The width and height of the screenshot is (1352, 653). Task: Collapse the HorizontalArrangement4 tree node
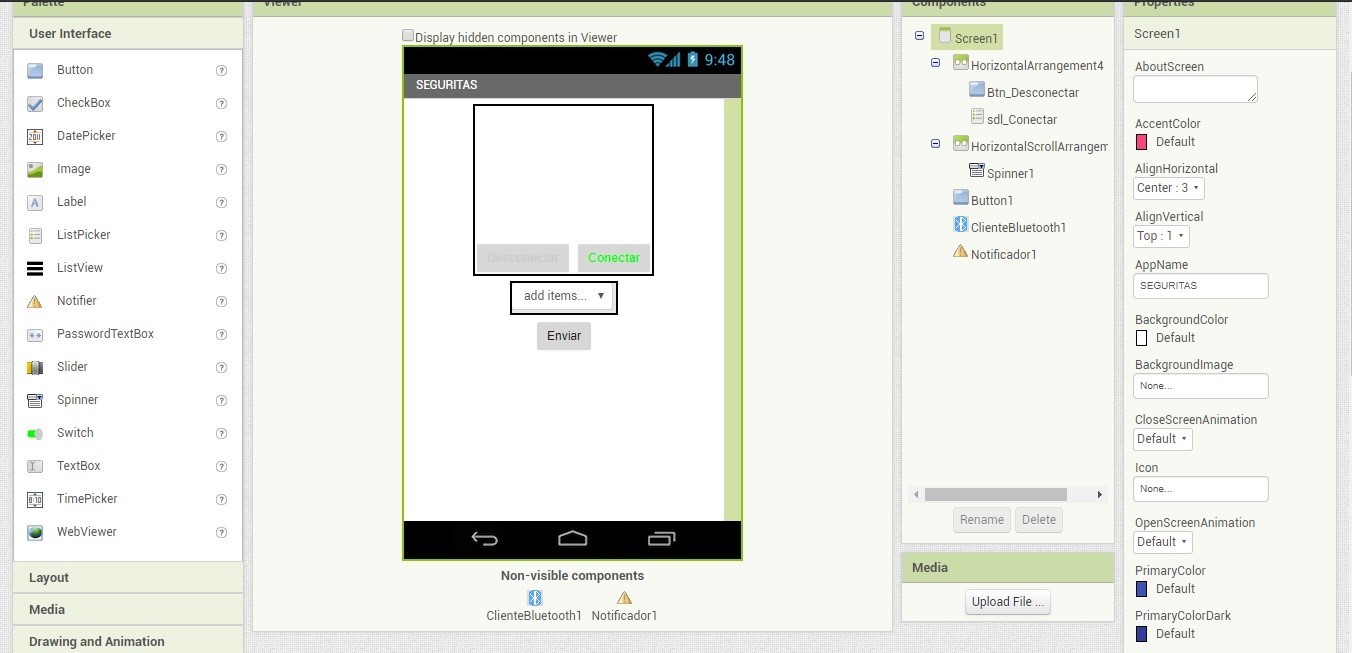tap(936, 62)
